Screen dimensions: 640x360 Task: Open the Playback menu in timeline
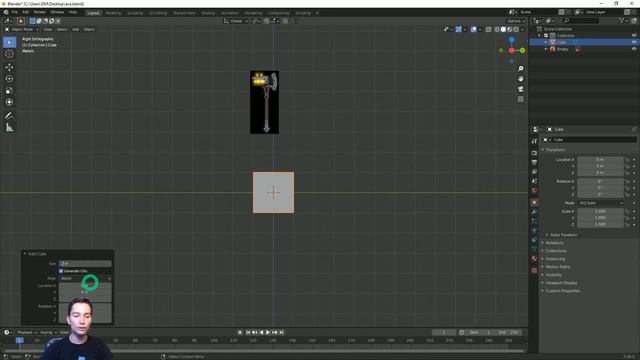point(27,332)
